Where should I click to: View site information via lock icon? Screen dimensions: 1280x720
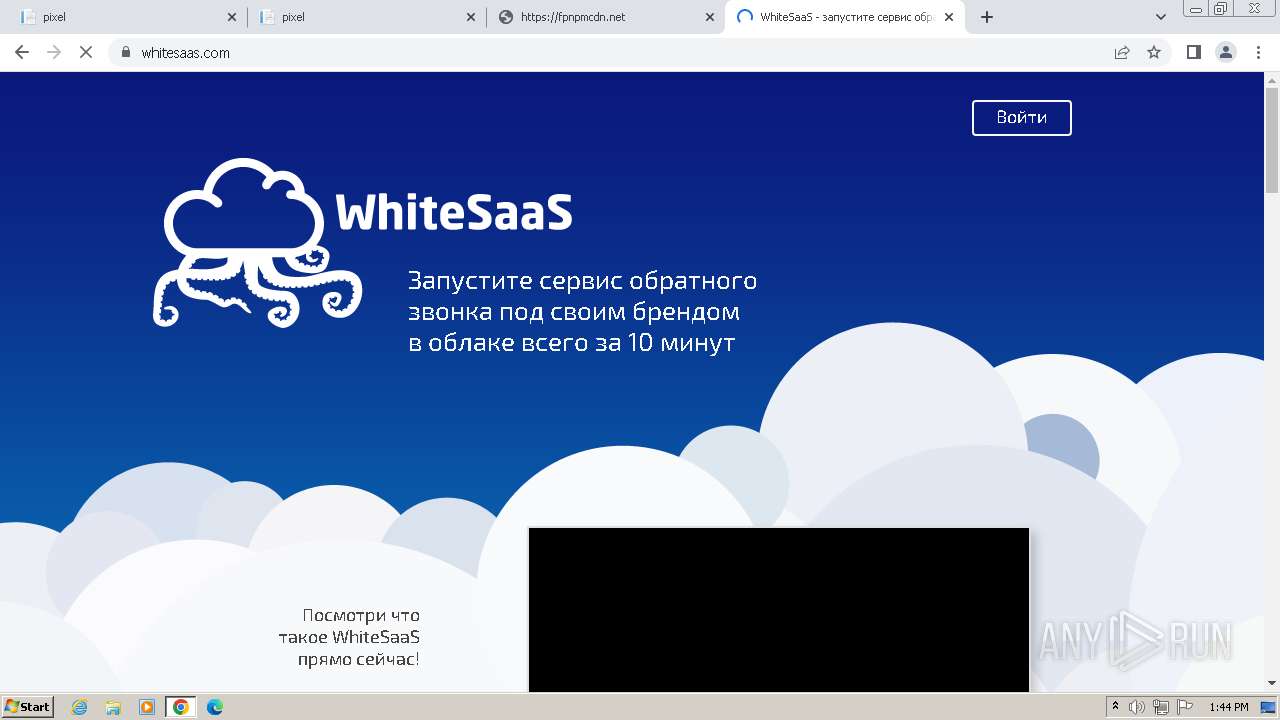126,52
